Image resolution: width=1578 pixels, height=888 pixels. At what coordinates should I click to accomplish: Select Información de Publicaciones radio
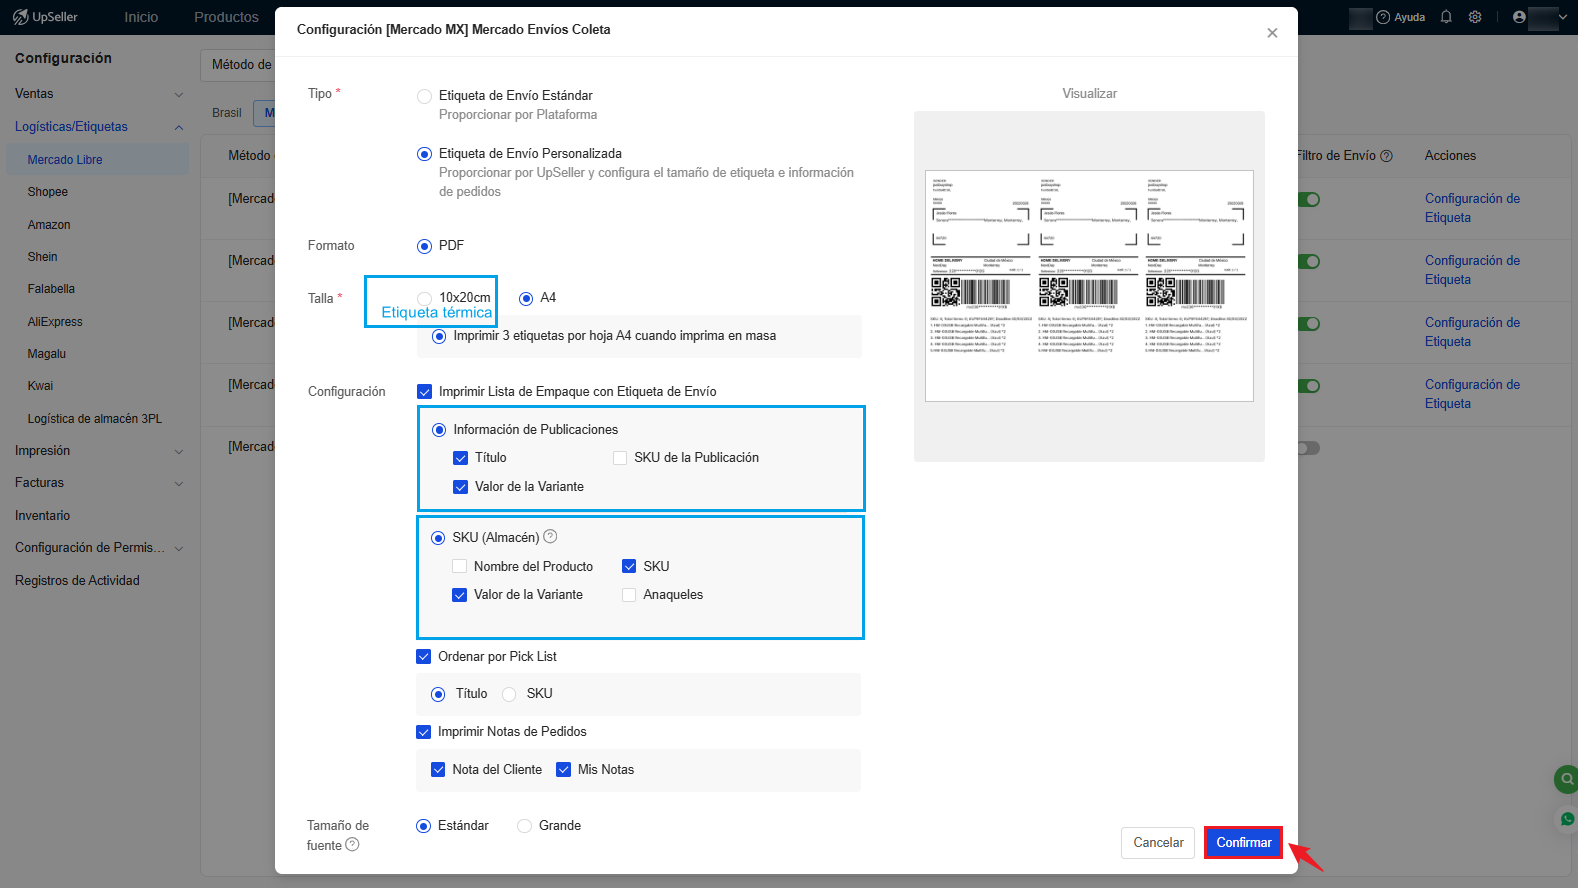click(x=439, y=430)
